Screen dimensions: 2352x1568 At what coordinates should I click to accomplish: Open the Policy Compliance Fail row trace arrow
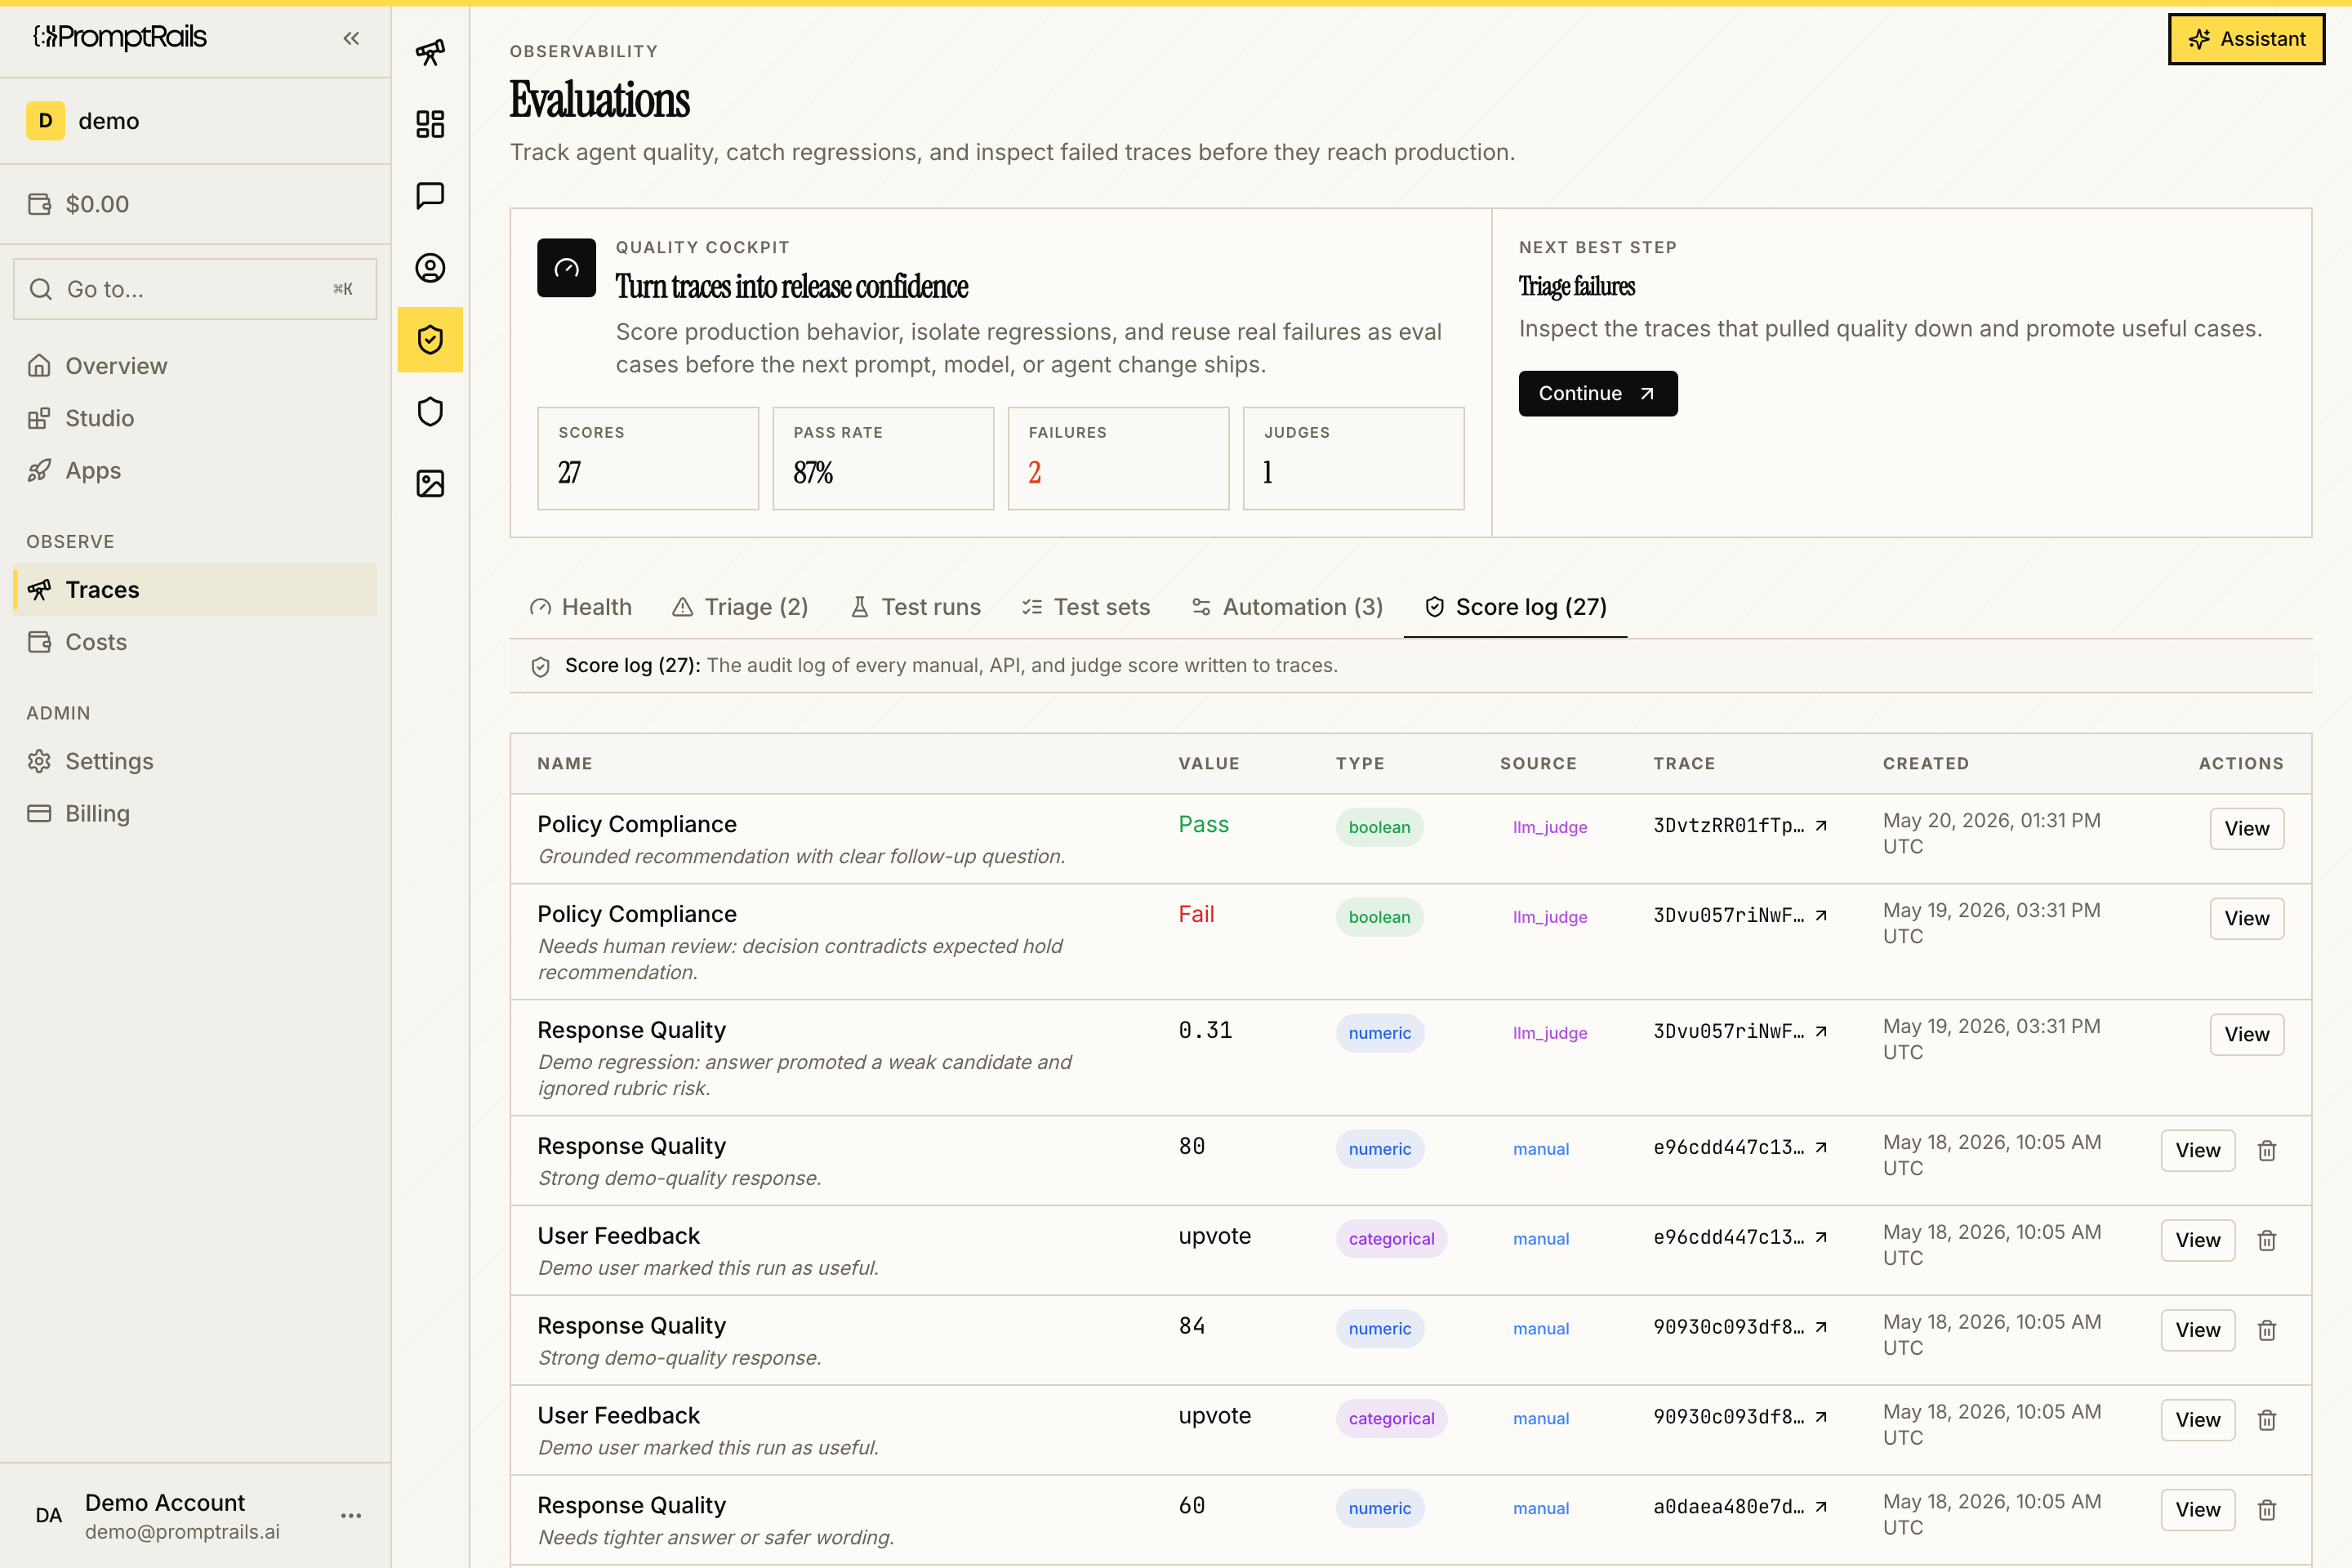1821,916
